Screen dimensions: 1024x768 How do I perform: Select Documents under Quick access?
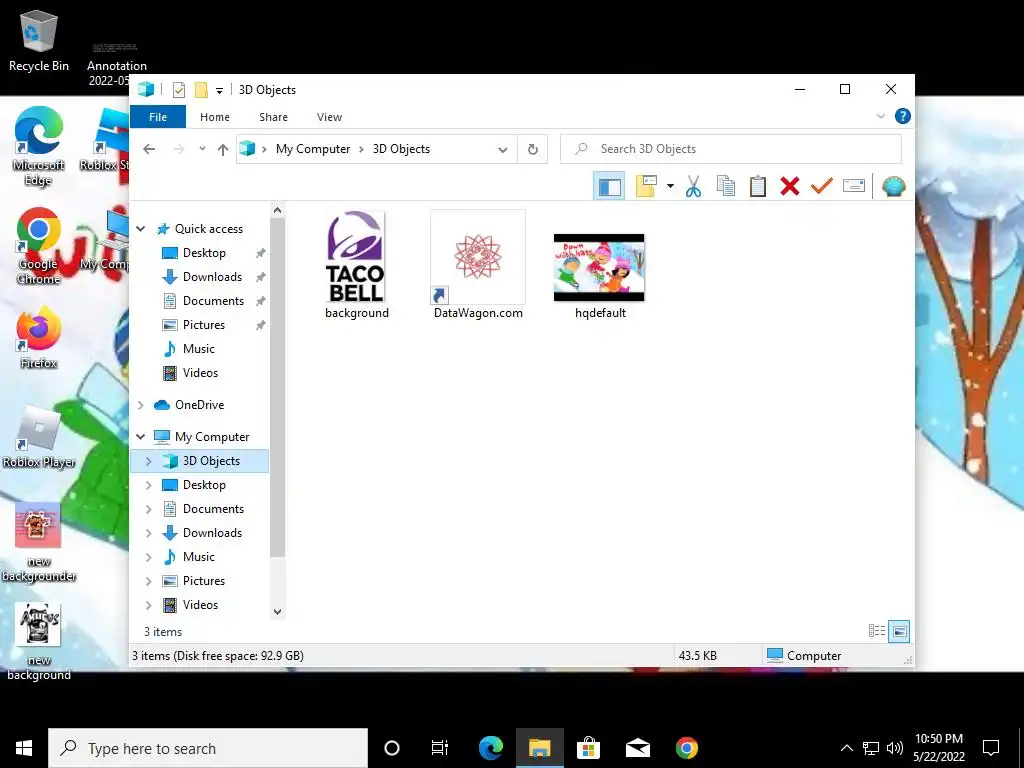tap(213, 301)
